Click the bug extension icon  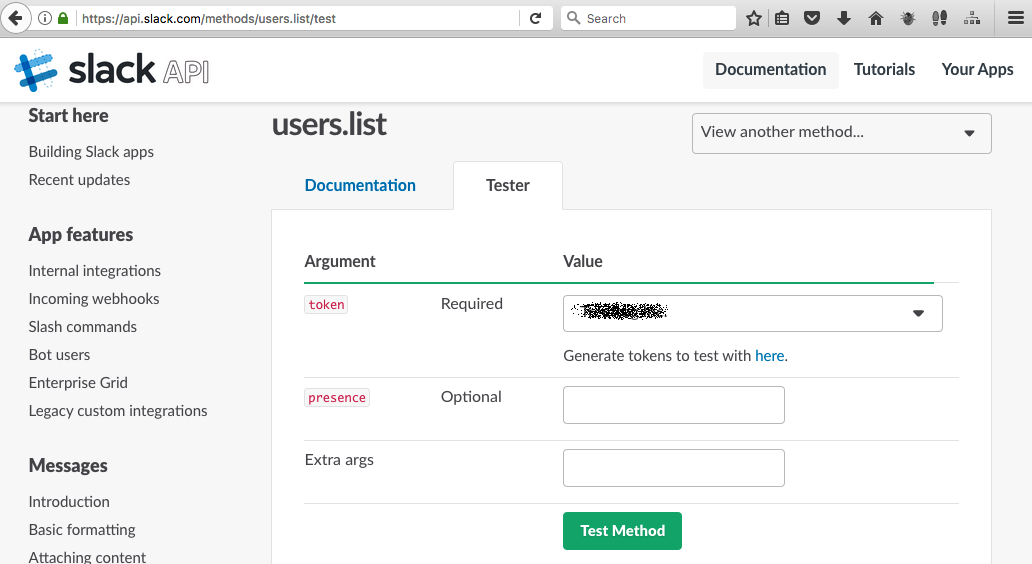pyautogui.click(x=908, y=18)
